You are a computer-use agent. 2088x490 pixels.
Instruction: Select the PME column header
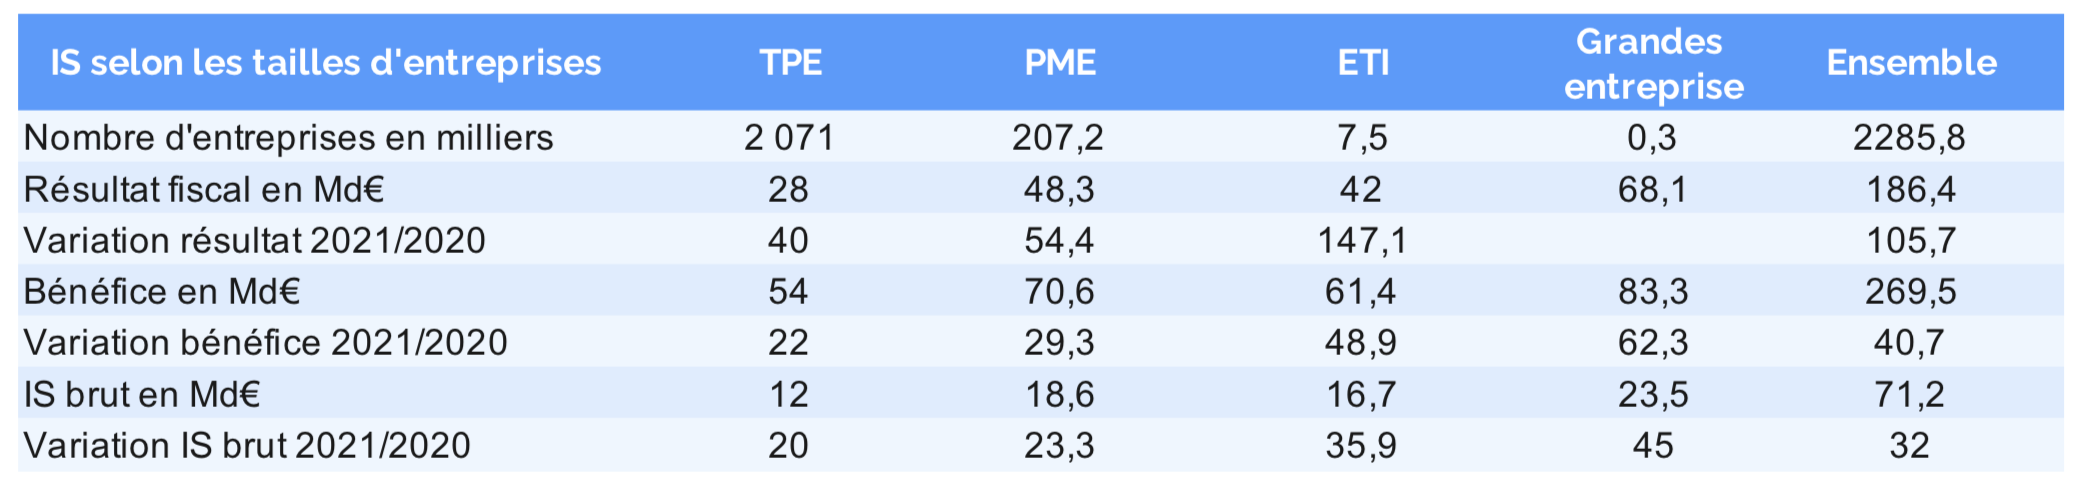[1060, 63]
